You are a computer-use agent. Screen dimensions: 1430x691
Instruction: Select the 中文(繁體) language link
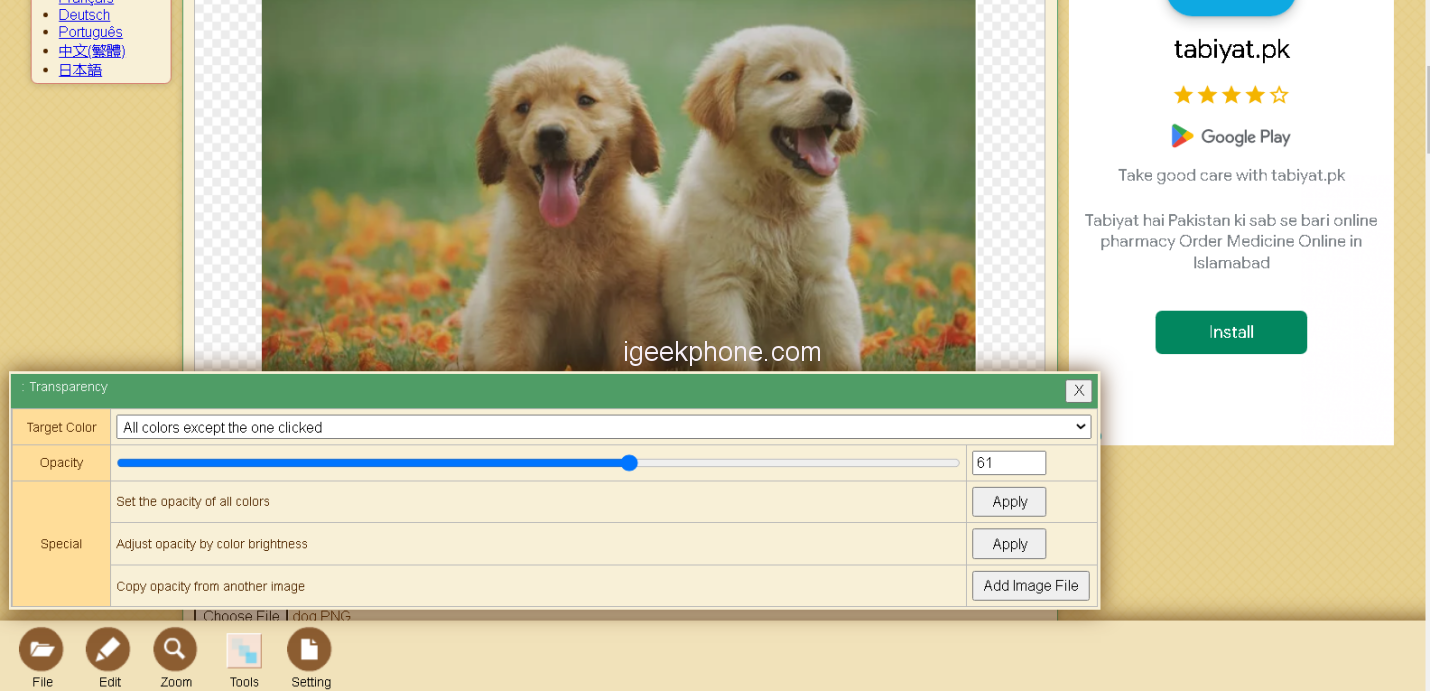92,51
